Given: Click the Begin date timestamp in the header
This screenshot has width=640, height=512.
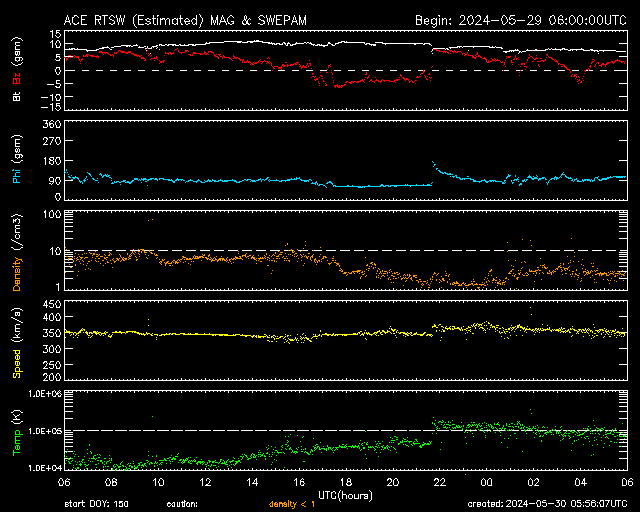Looking at the screenshot, I should point(520,19).
